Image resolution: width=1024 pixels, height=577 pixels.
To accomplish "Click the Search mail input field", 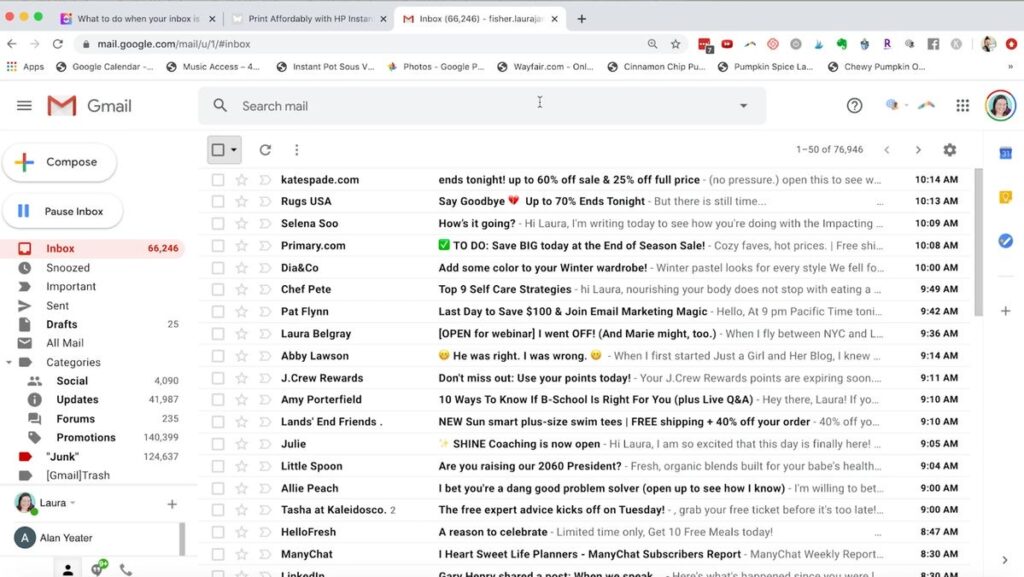I will [x=483, y=105].
